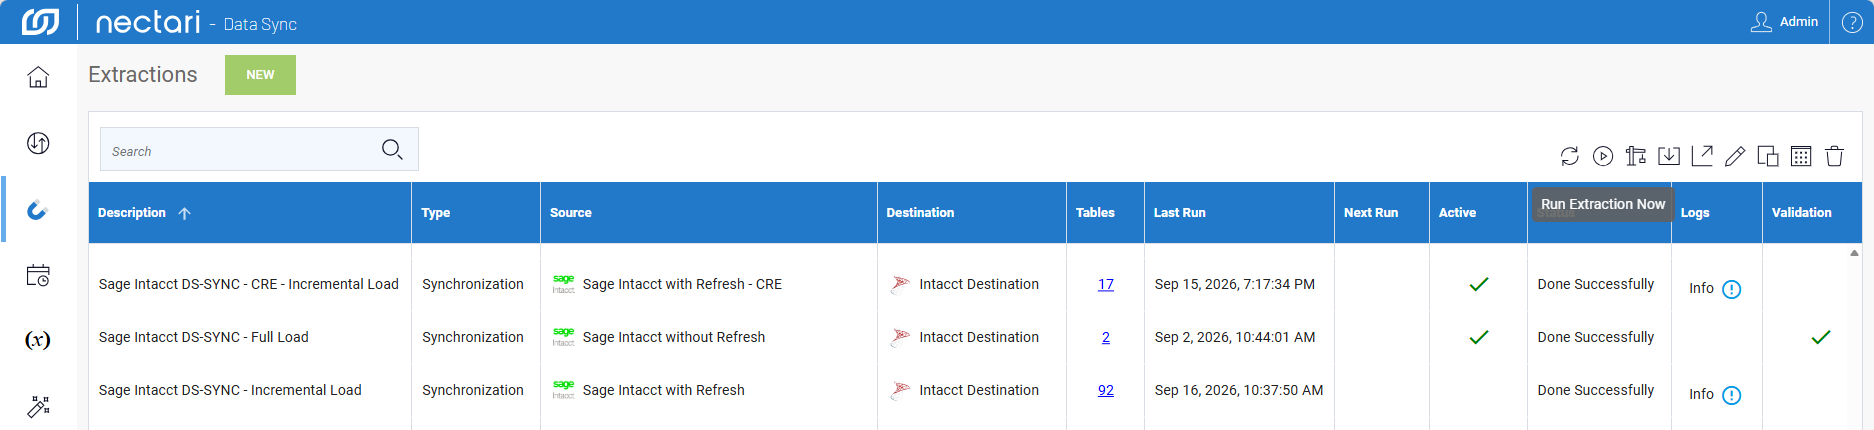Open the sync arrows sidebar icon
Screen dimensions: 1874x430
38,143
